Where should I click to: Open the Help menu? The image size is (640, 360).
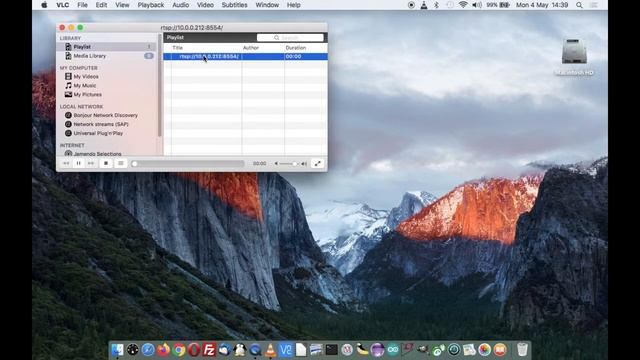[293, 5]
